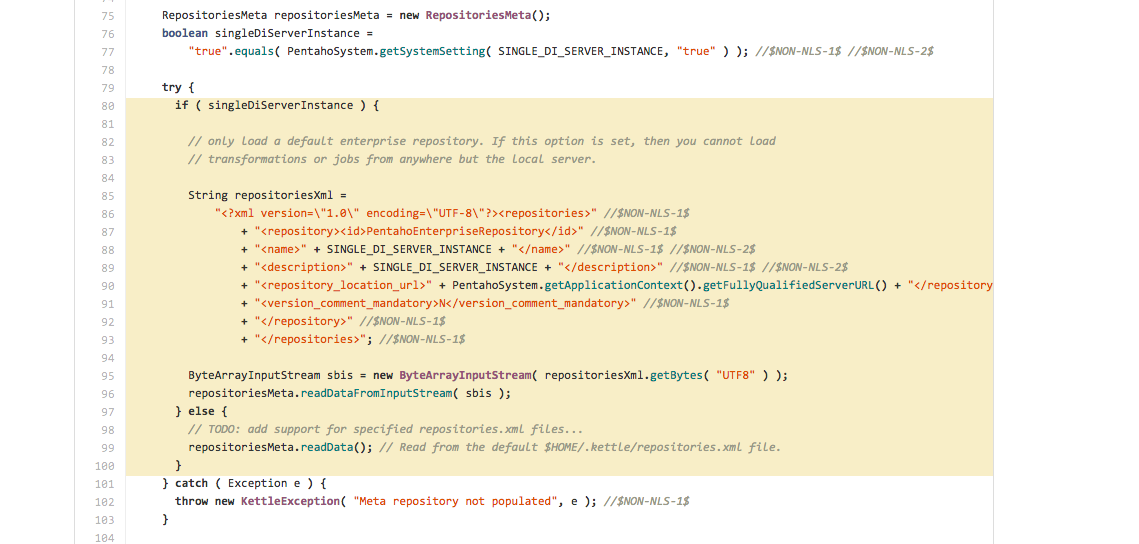
Task: Select line number 75
Action: coord(108,16)
